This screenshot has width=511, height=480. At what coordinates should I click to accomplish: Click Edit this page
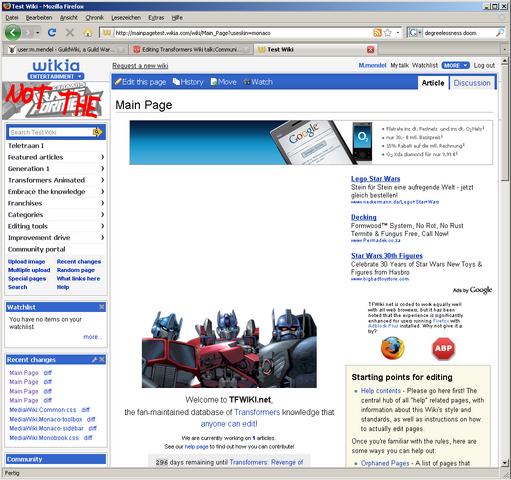pos(140,82)
